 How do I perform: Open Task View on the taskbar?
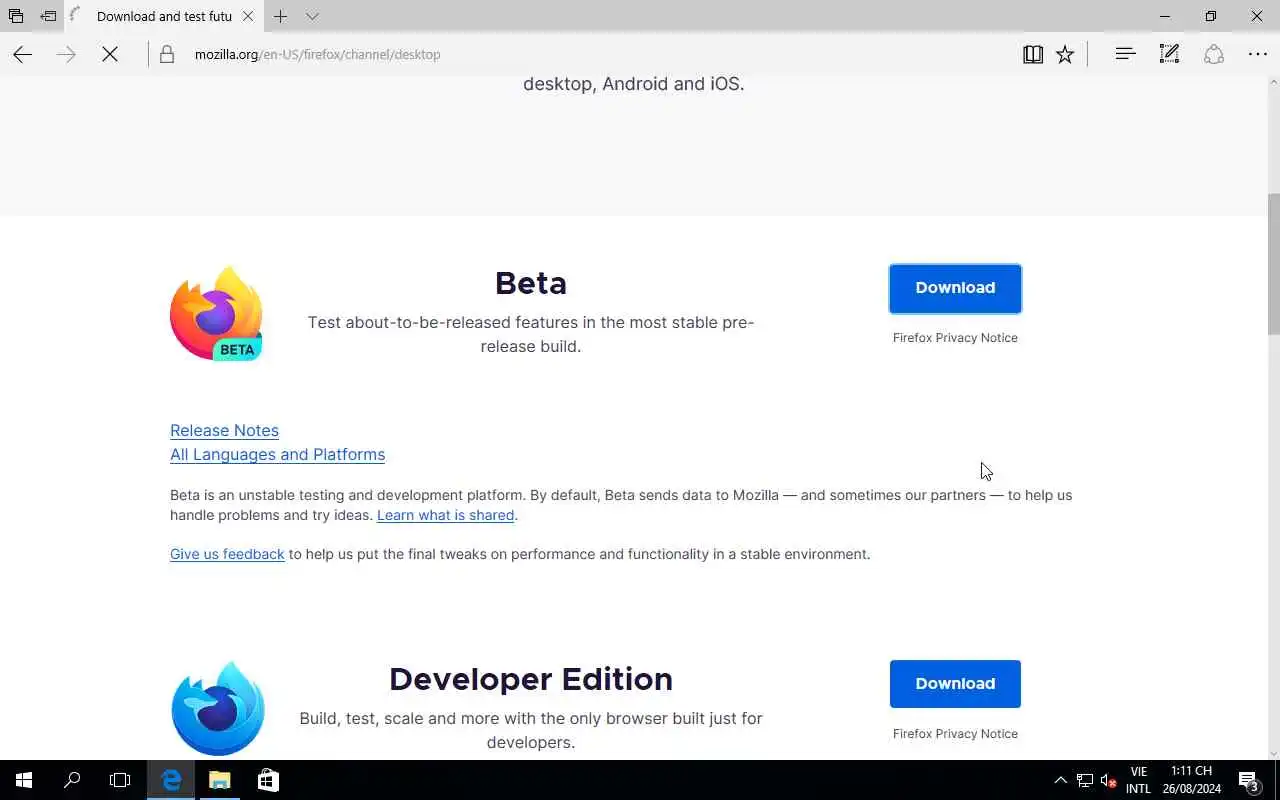[x=120, y=780]
